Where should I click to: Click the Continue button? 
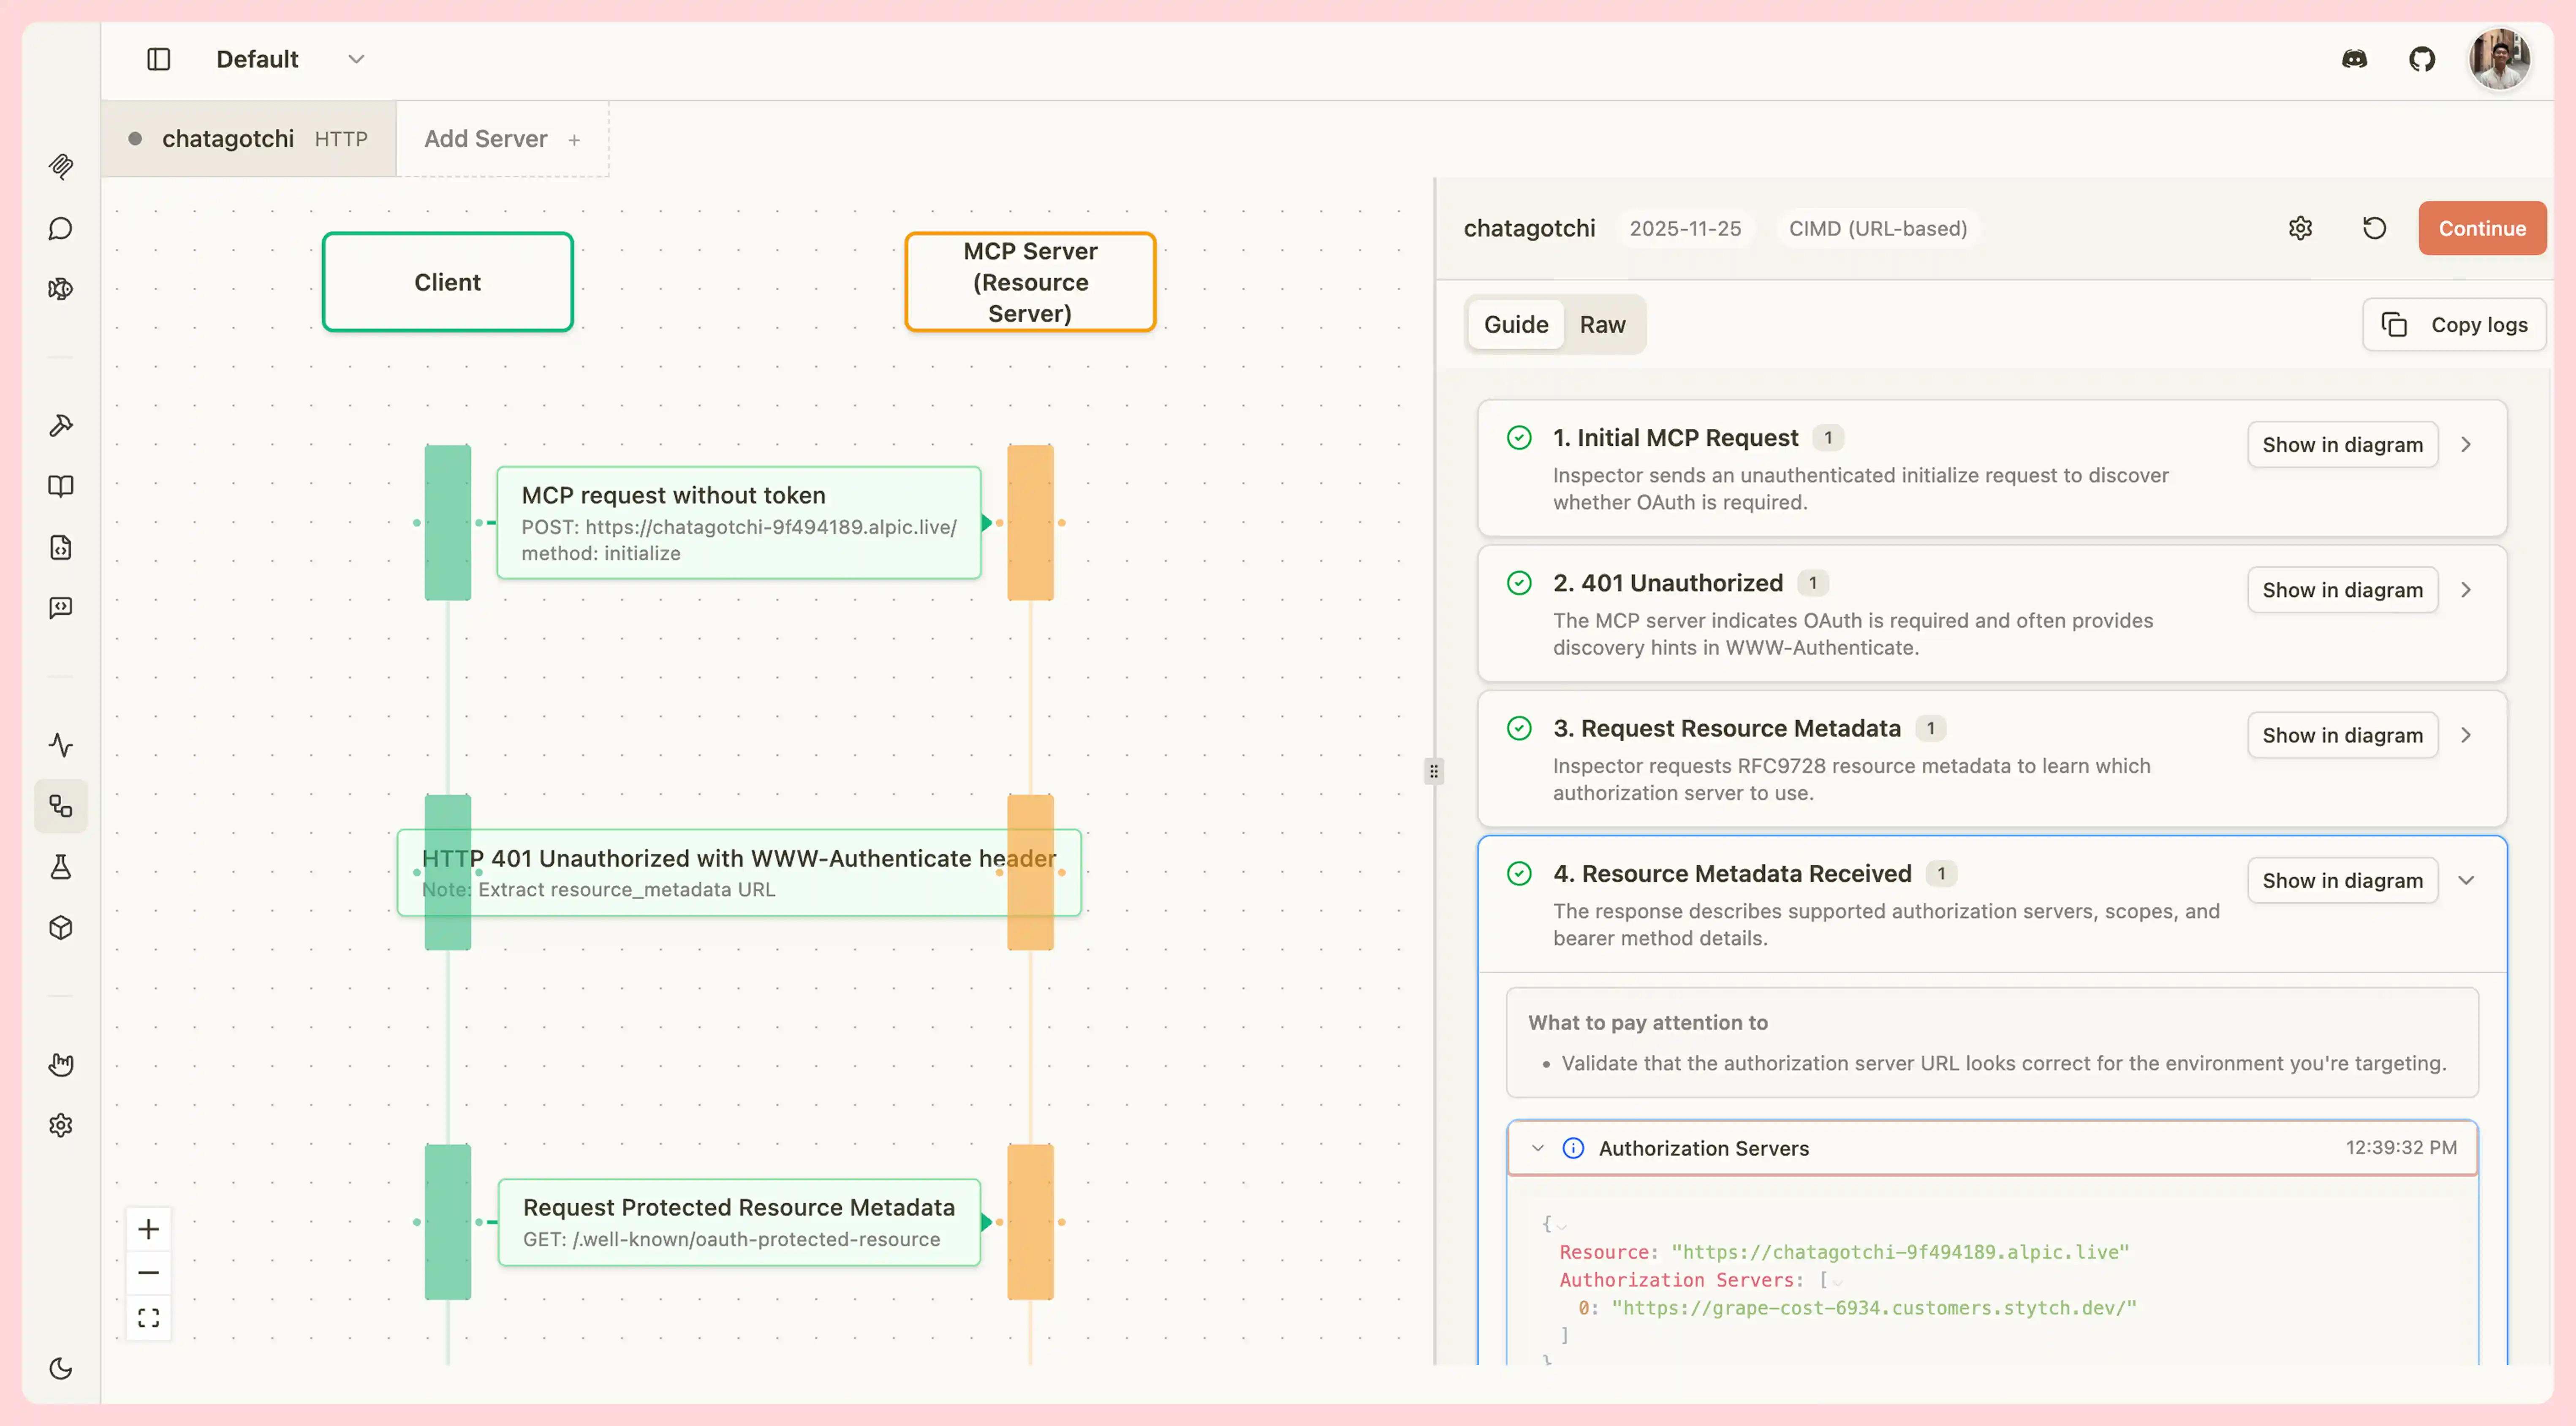point(2483,228)
